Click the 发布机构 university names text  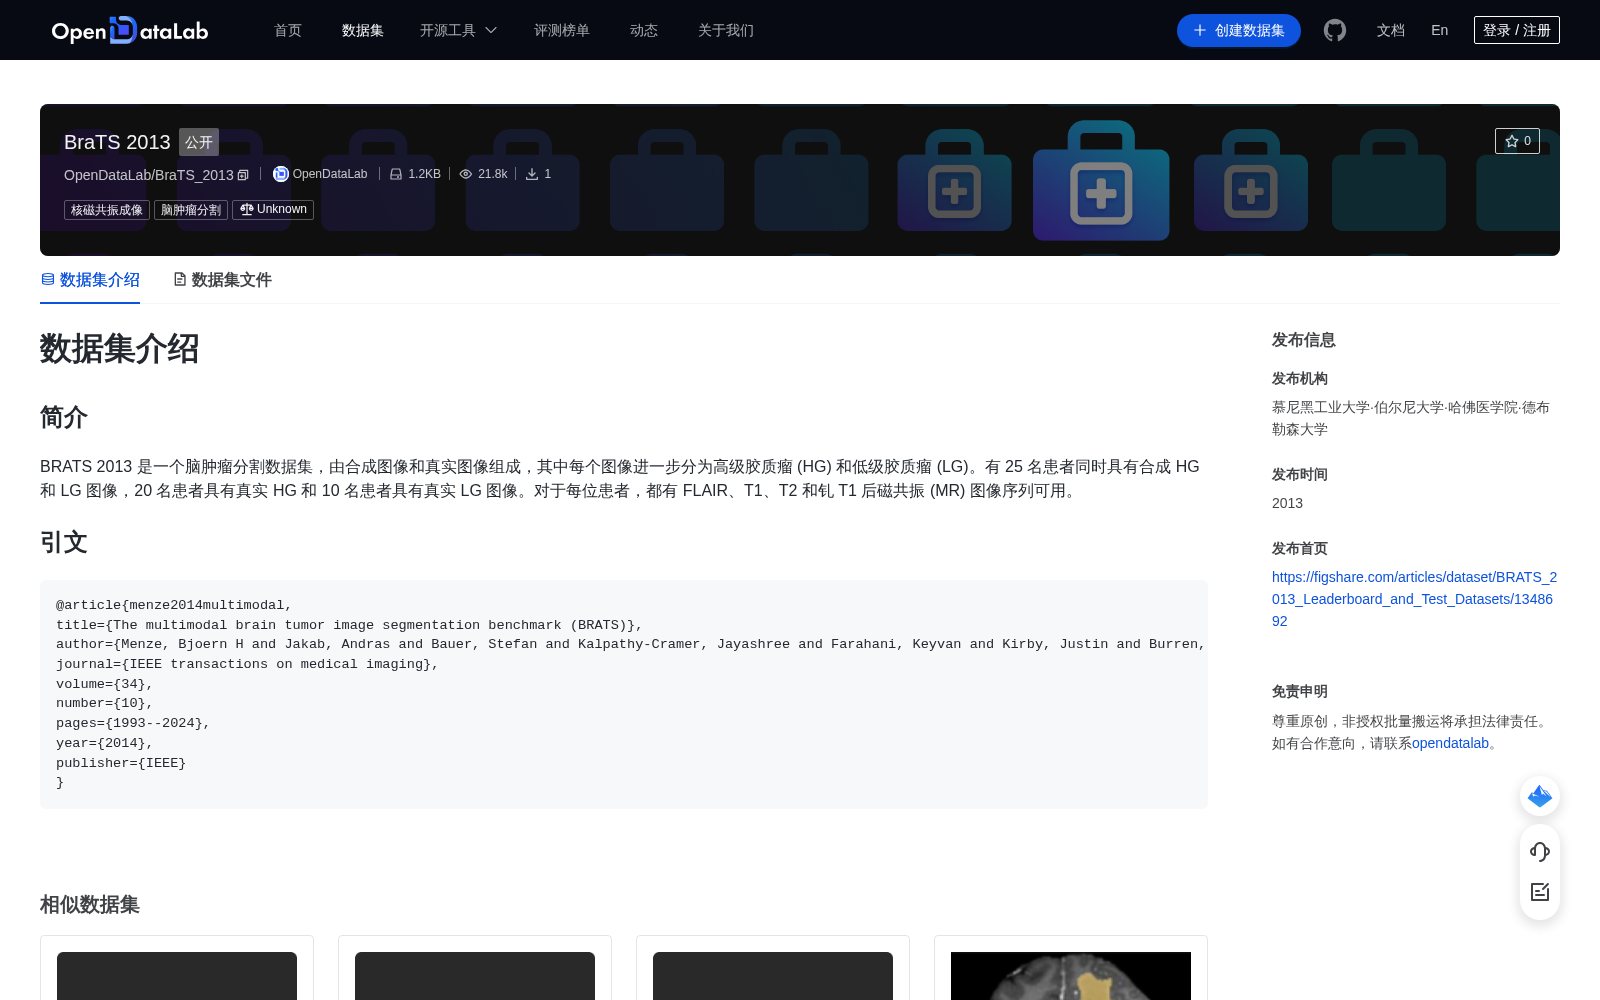pos(1411,418)
